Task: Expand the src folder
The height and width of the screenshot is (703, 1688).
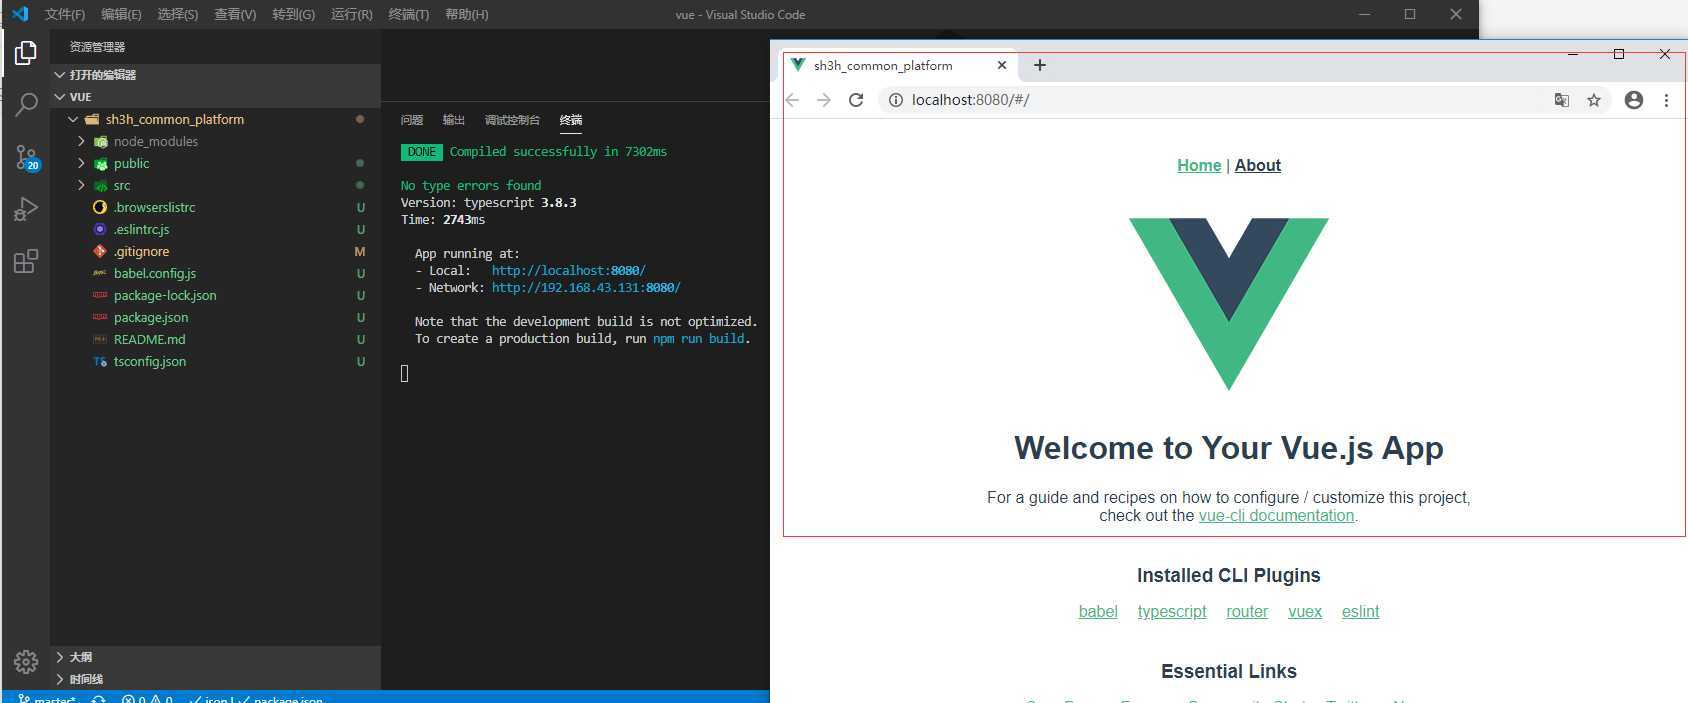Action: click(x=81, y=185)
